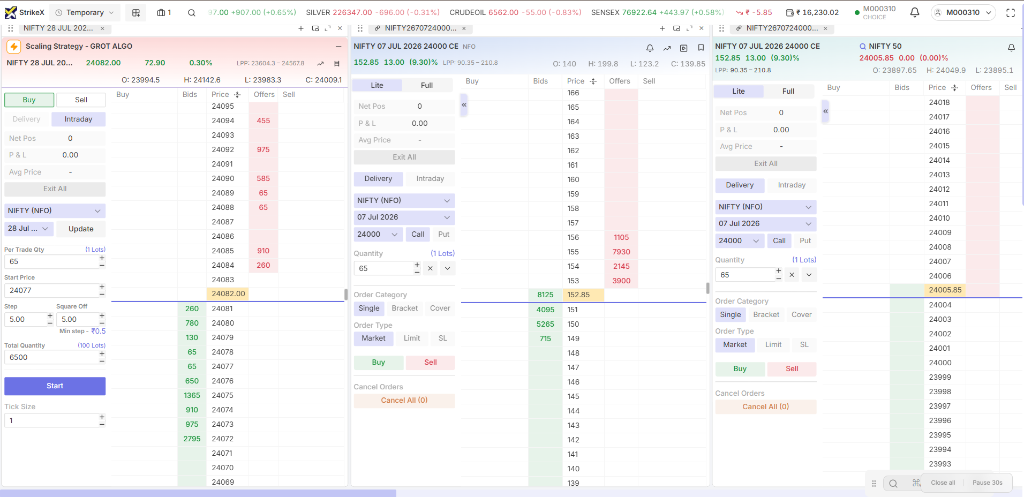The height and width of the screenshot is (497, 1024).
Task: Recenter price ladder icon in first panel
Action: tap(236, 95)
